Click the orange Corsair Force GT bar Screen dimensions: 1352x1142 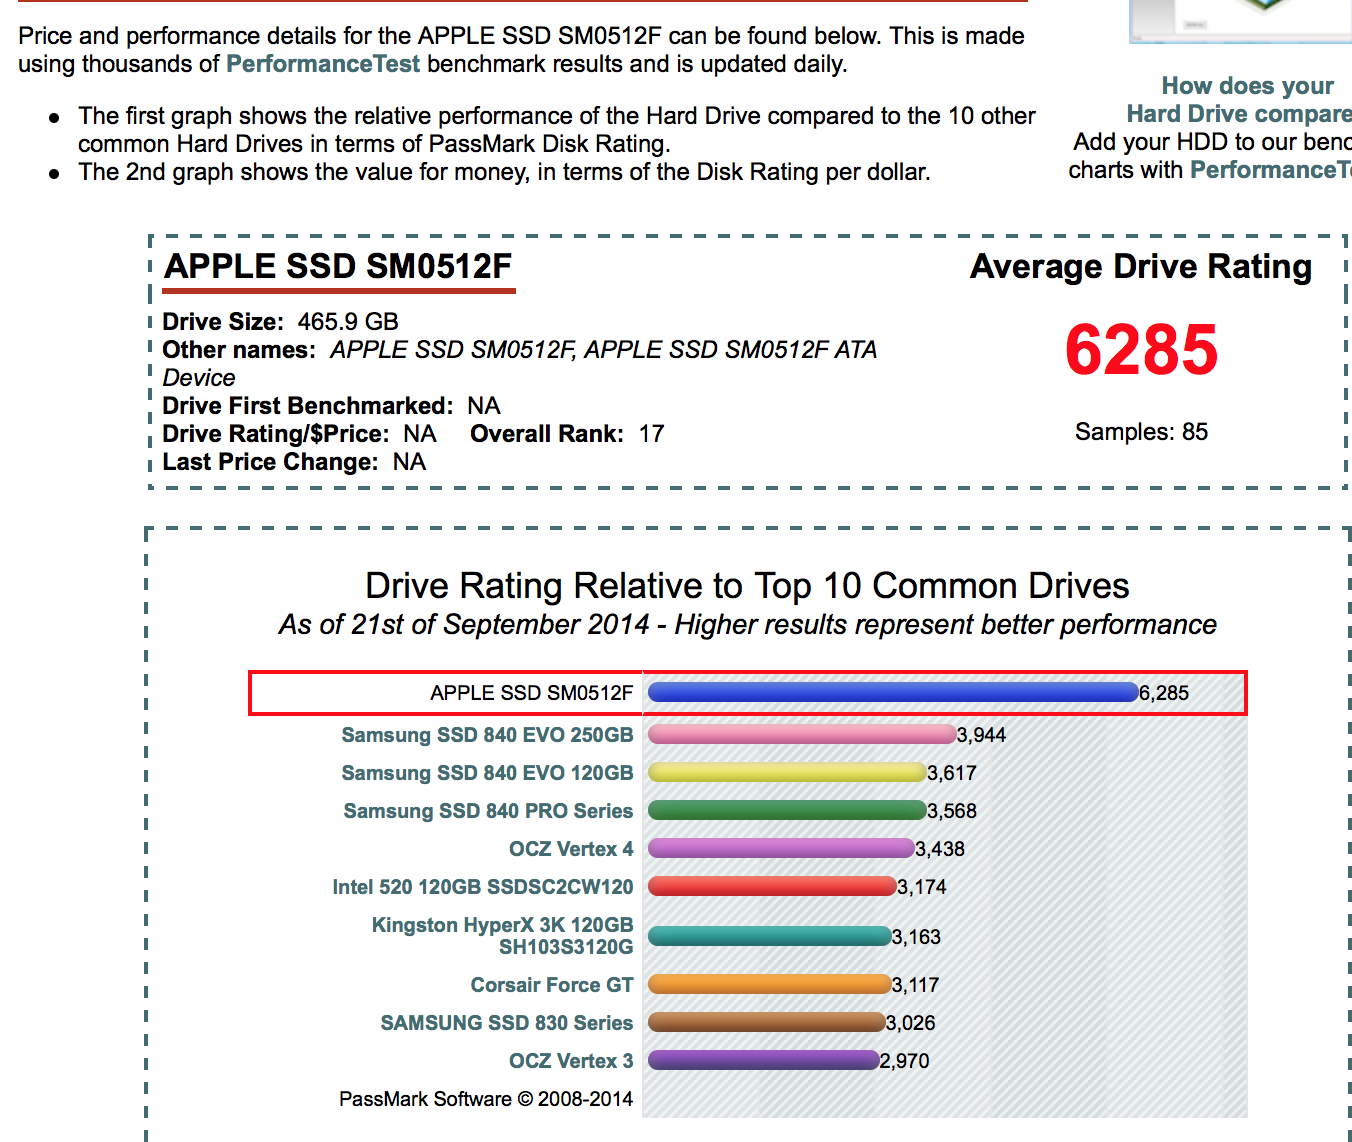(x=769, y=984)
